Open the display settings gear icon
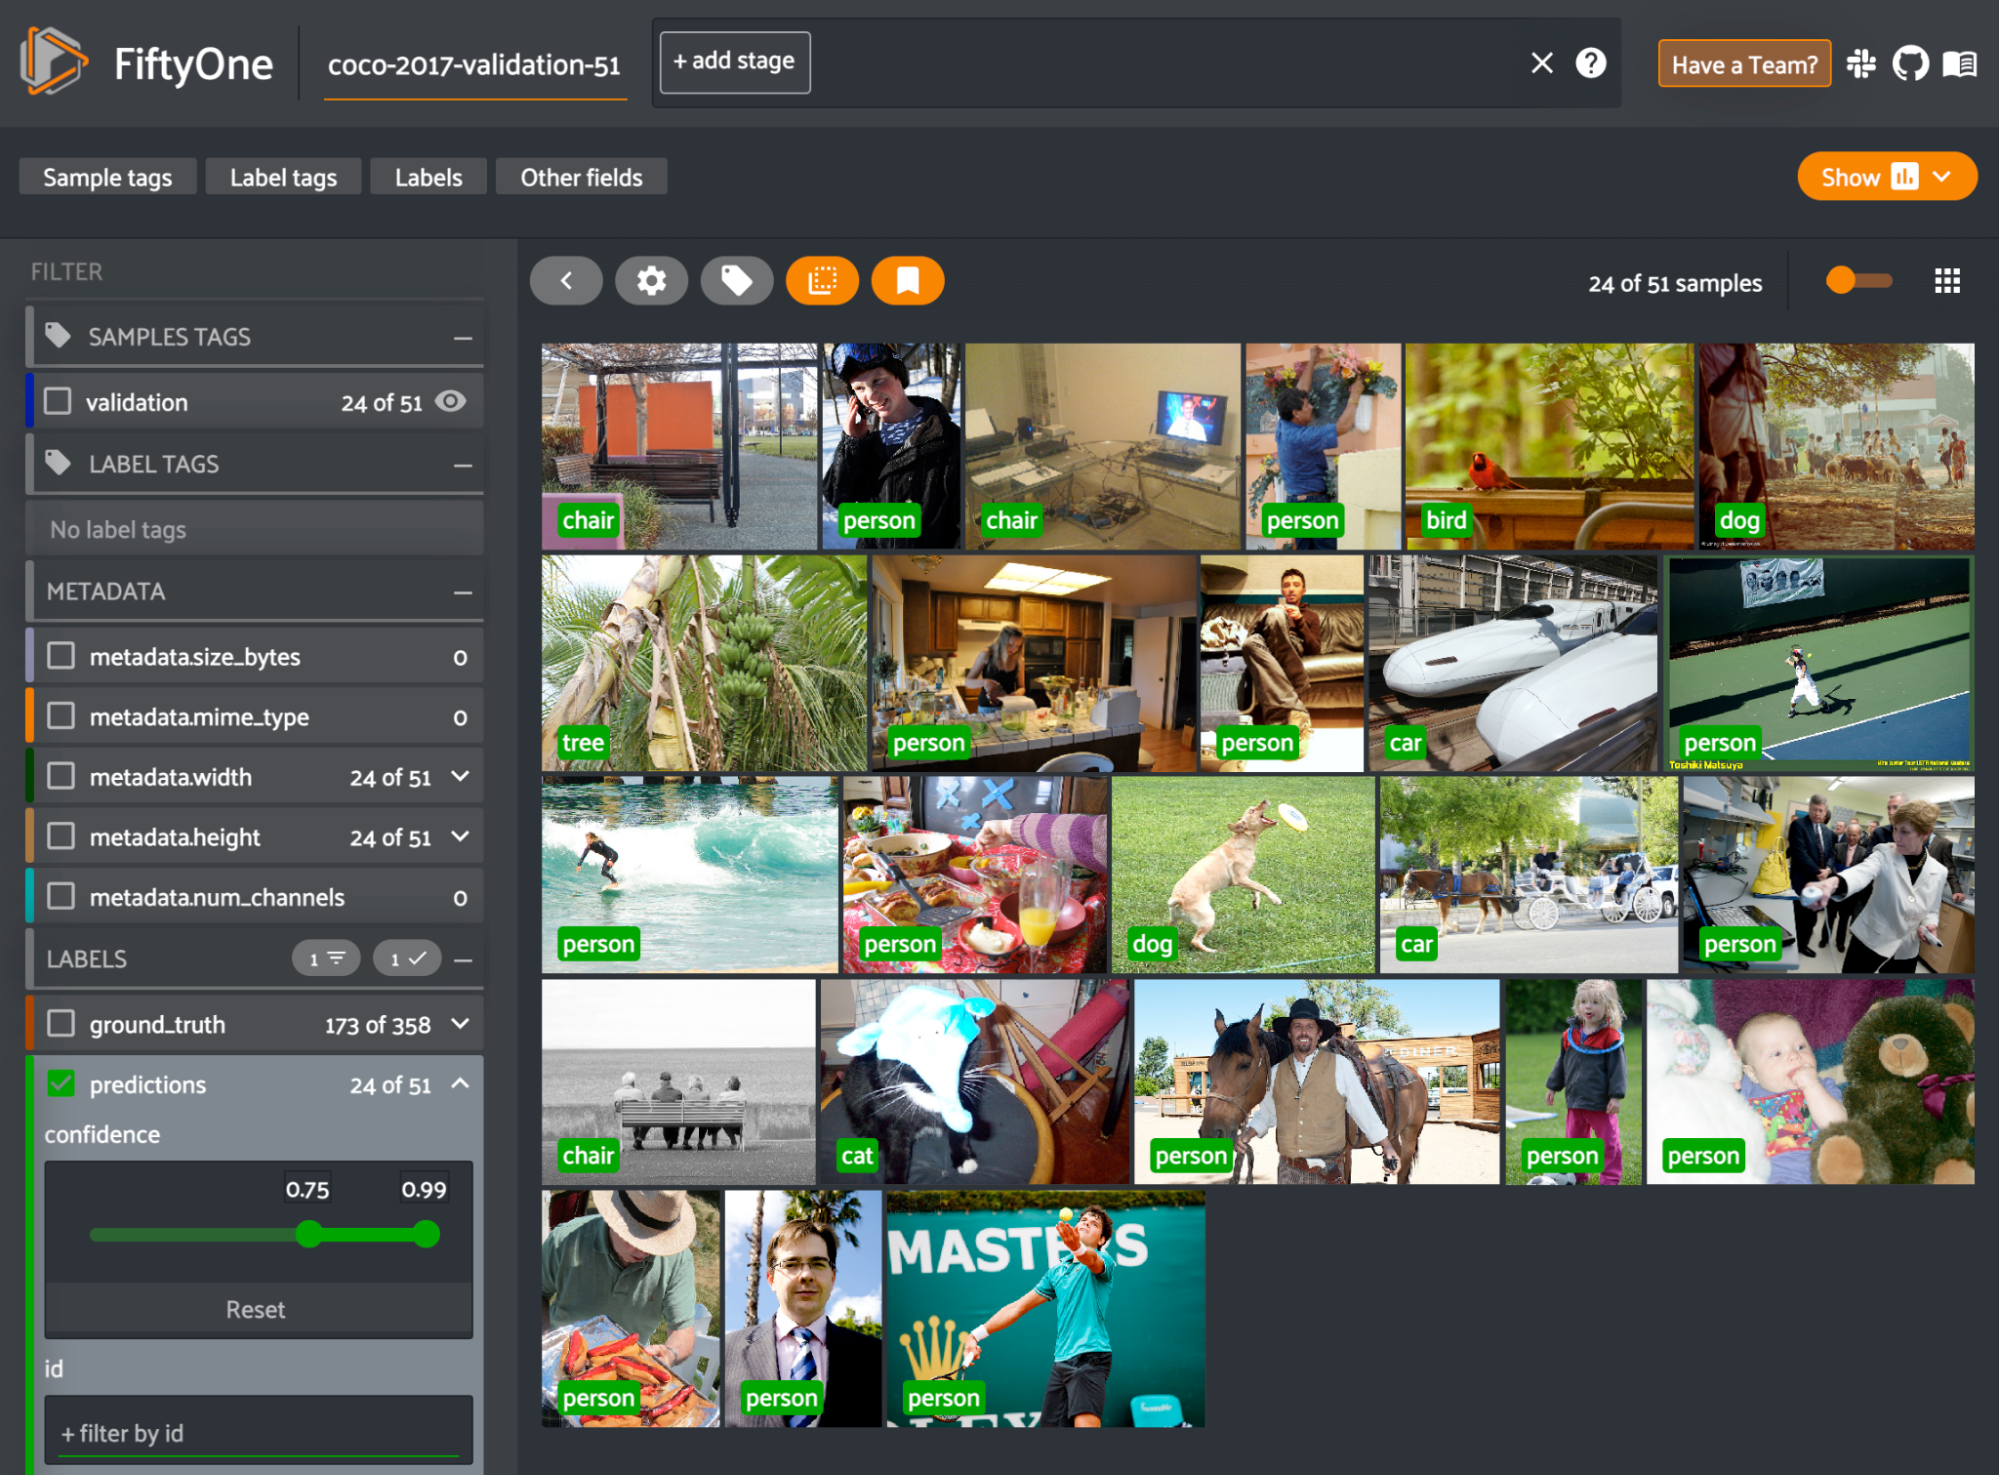Viewport: 1999px width, 1475px height. point(651,281)
